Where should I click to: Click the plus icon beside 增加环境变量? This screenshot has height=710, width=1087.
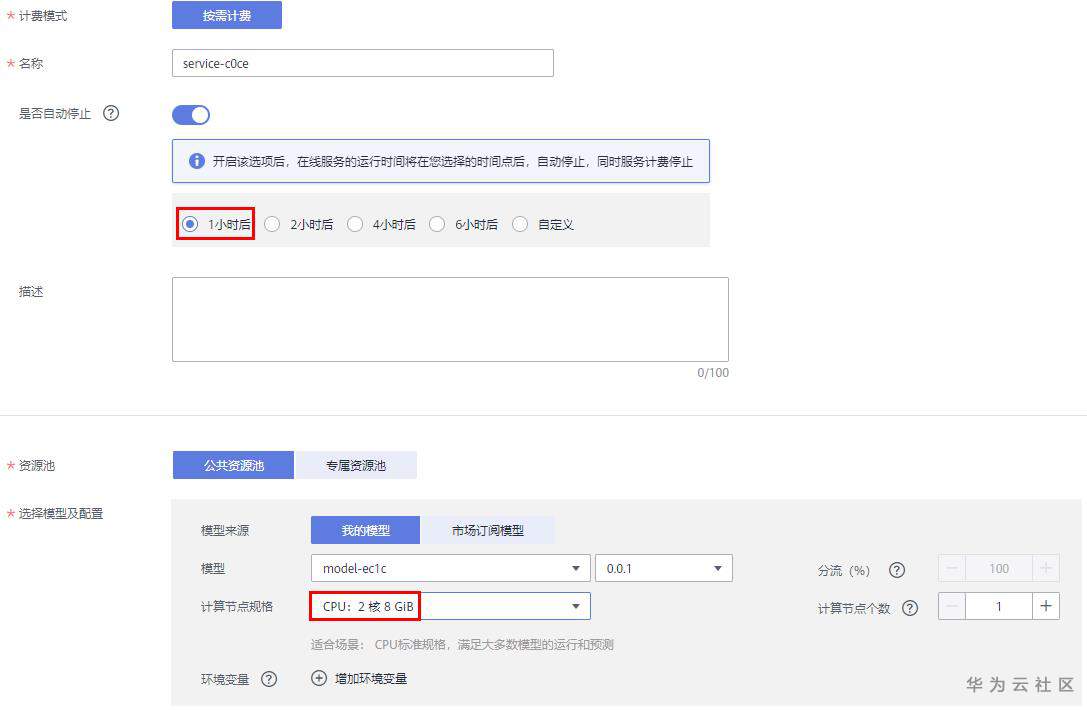(318, 678)
